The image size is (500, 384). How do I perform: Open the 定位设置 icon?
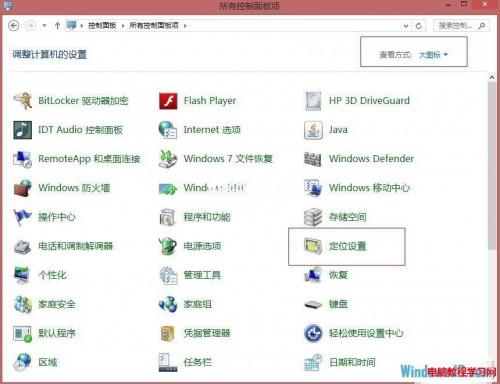313,246
